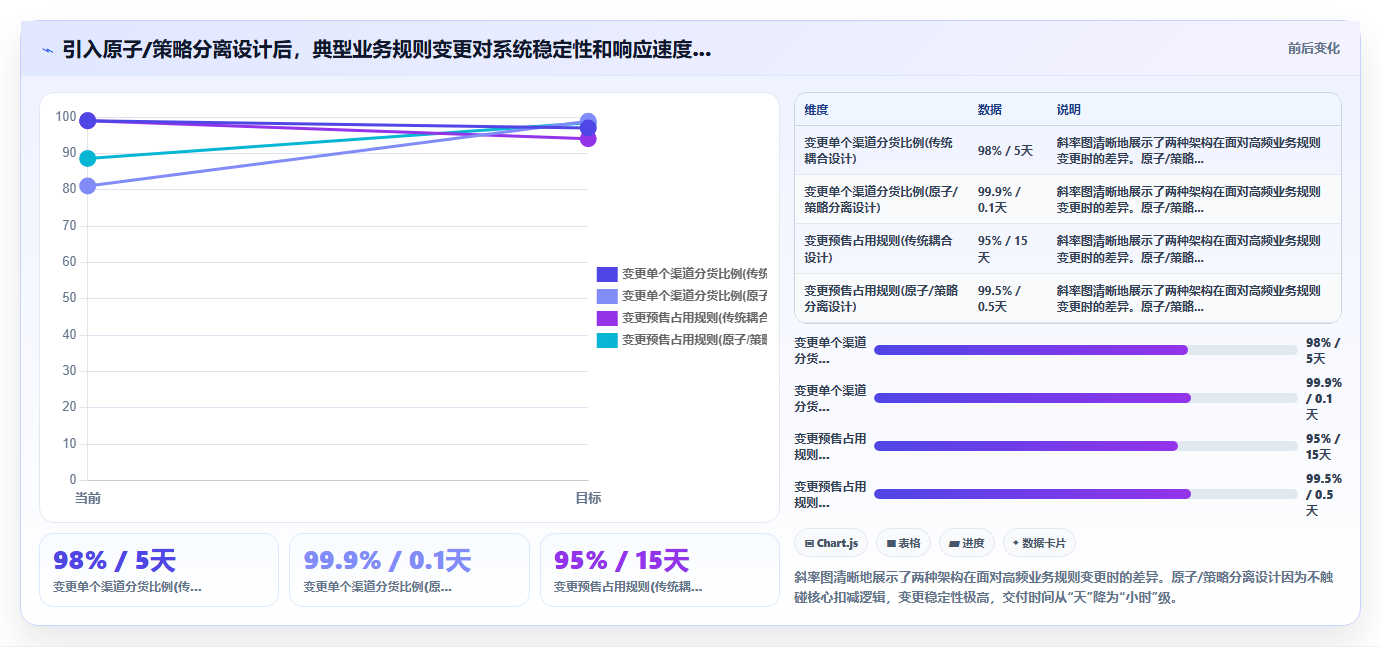
Task: Toggle dark blue legend swatch for 传统 渠道分货比例
Action: click(x=607, y=274)
